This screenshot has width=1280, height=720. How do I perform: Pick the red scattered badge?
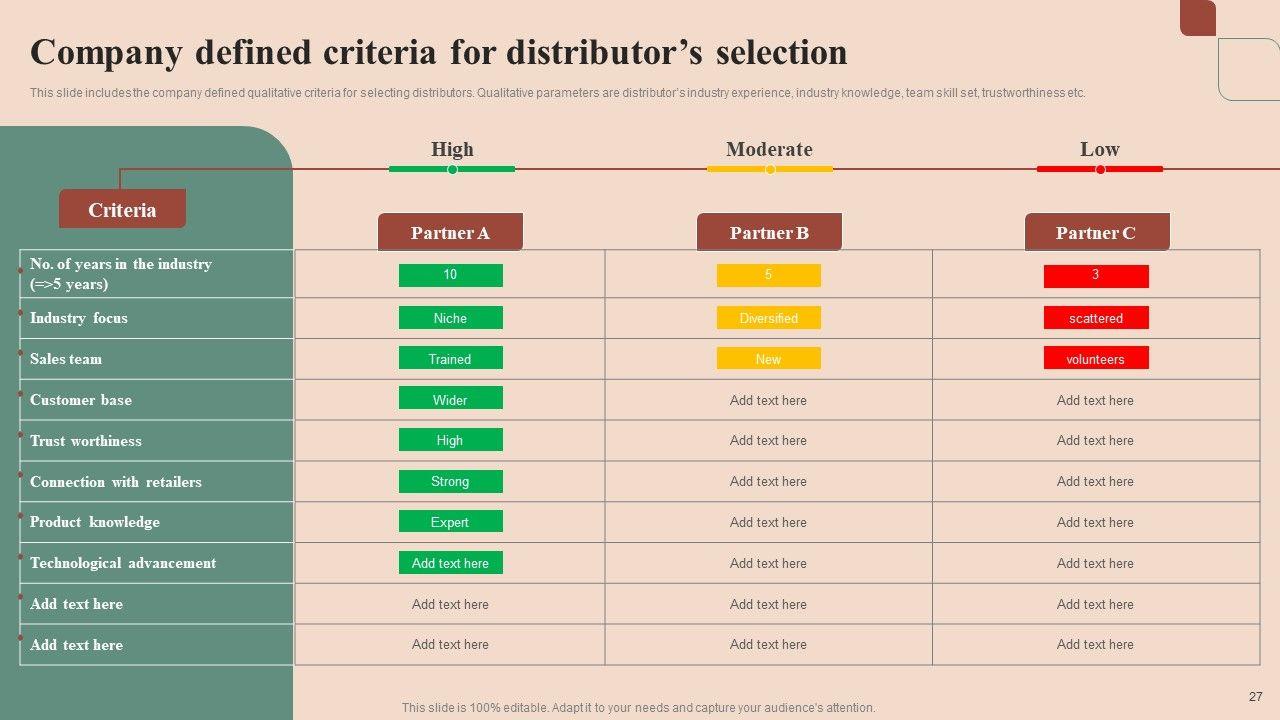point(1095,318)
